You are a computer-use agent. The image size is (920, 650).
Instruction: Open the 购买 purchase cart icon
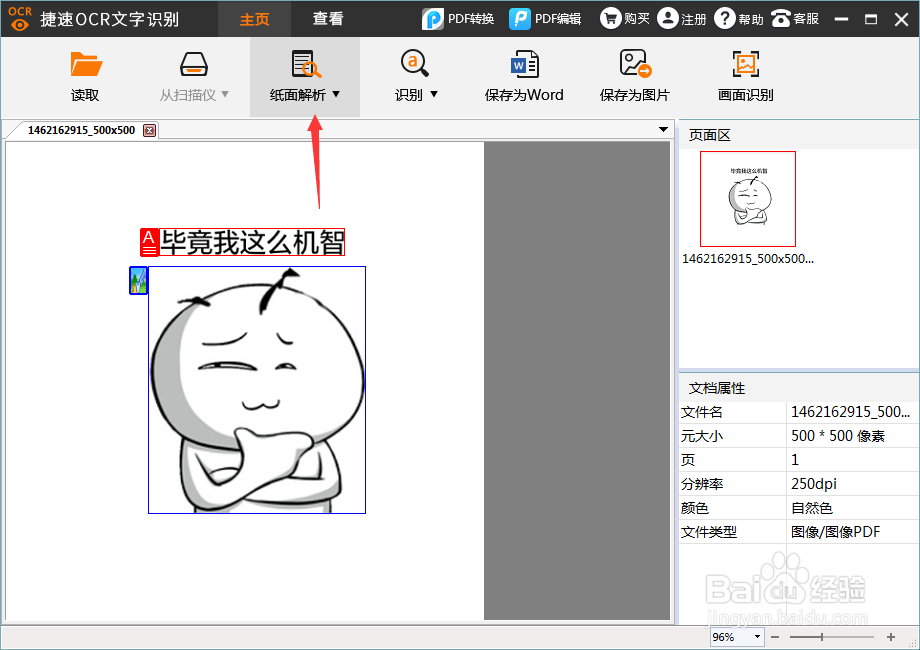coord(609,17)
